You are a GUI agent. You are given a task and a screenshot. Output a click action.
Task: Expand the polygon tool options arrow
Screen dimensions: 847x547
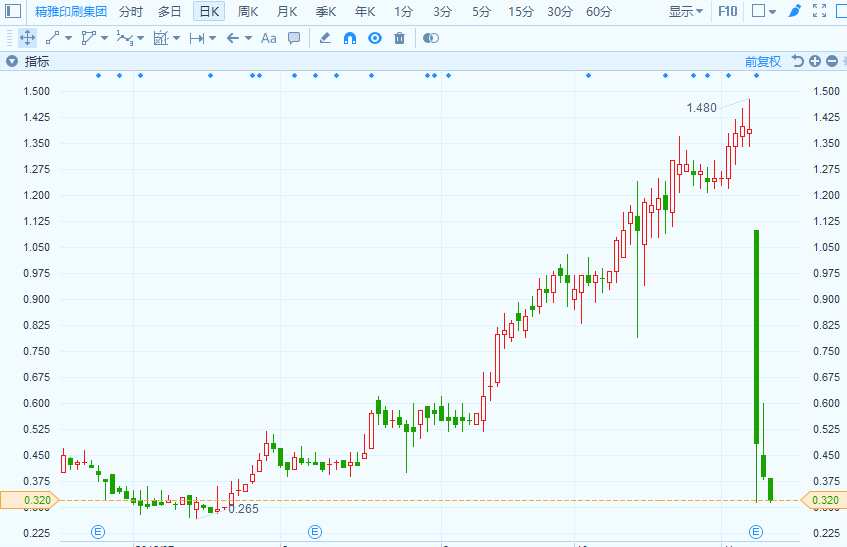104,38
